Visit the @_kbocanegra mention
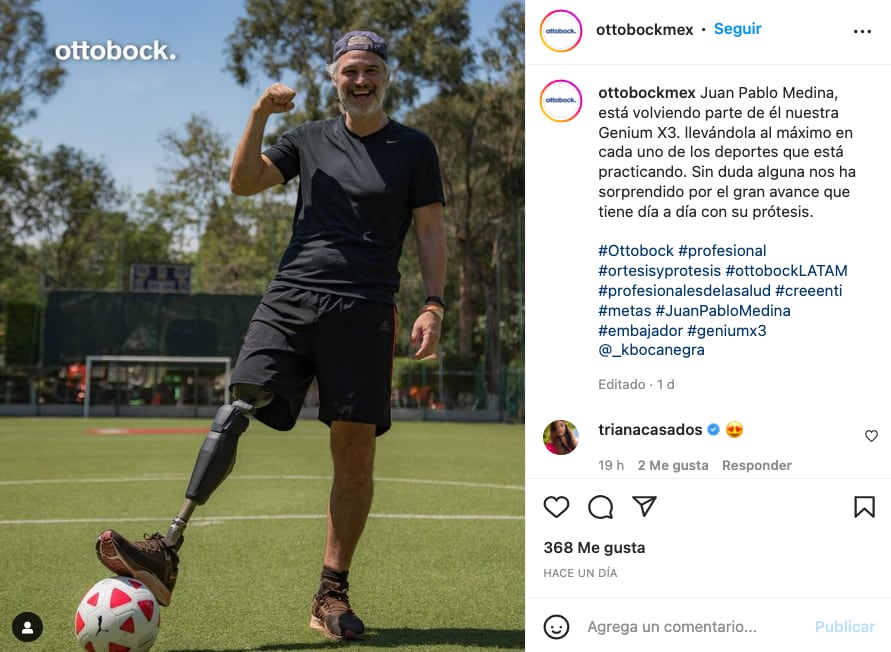 651,350
